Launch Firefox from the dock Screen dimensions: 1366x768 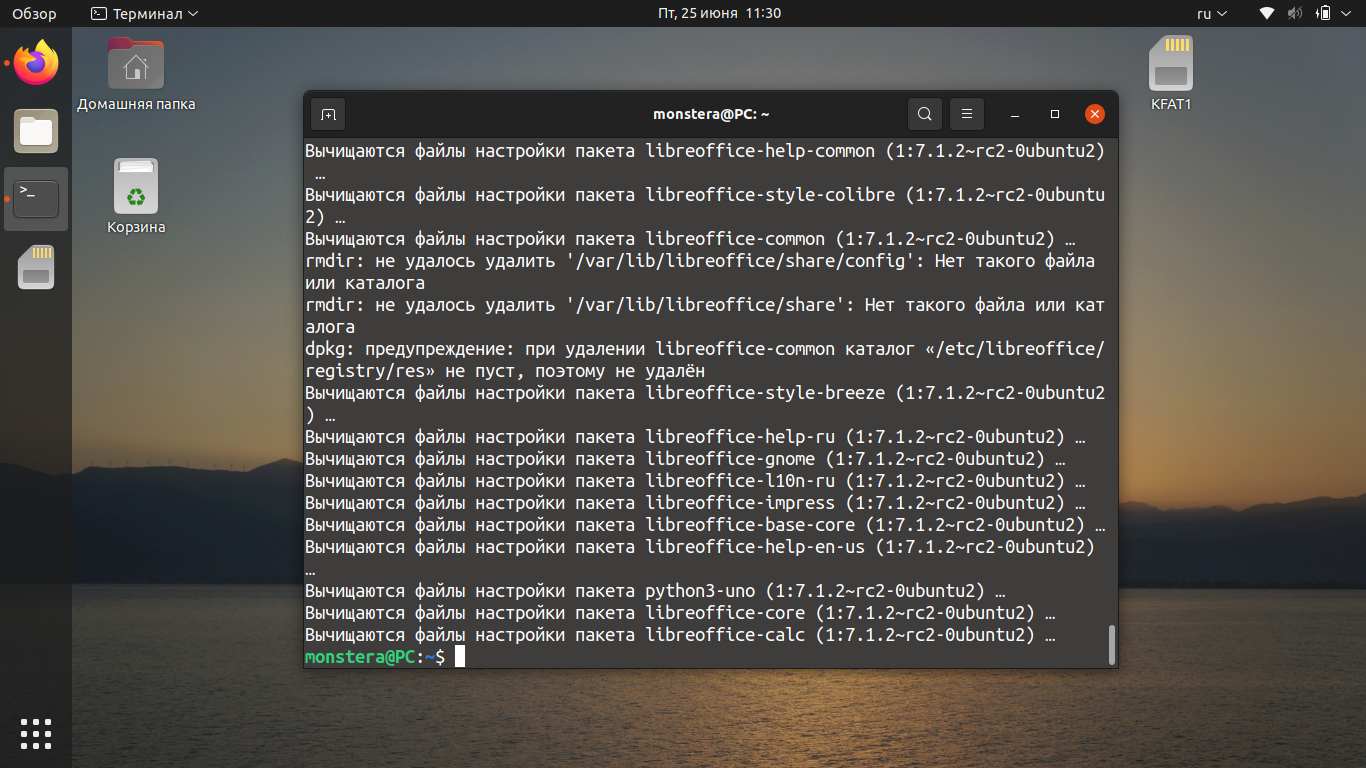coord(36,63)
